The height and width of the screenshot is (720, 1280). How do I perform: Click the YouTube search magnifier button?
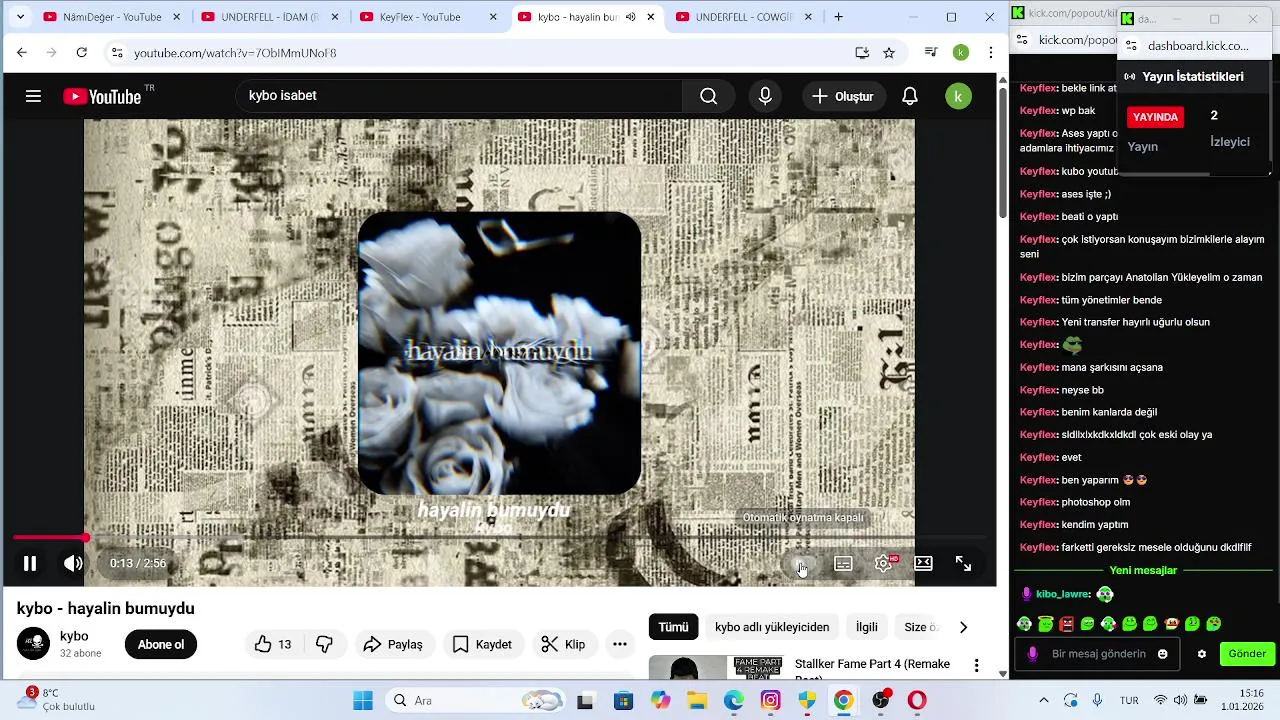[x=708, y=96]
